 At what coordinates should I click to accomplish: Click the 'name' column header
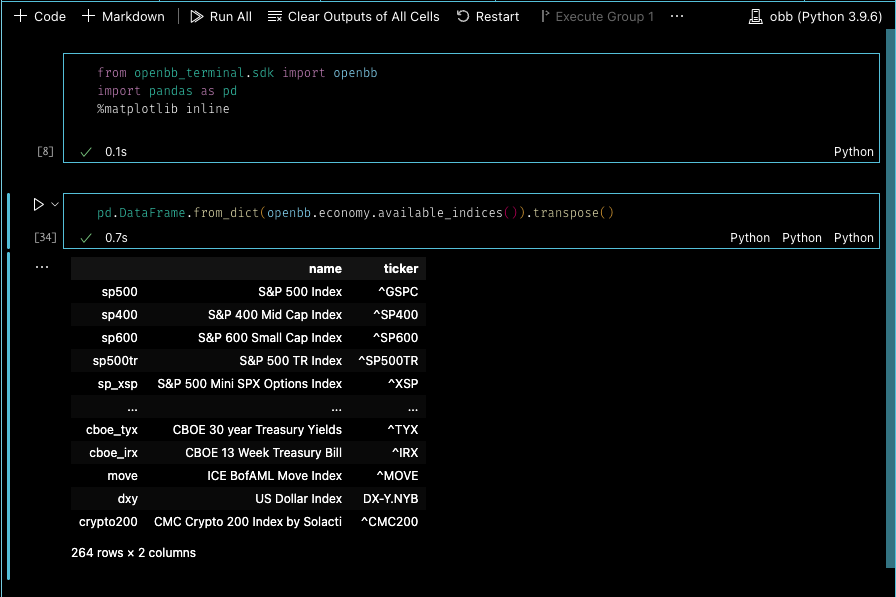click(x=325, y=269)
